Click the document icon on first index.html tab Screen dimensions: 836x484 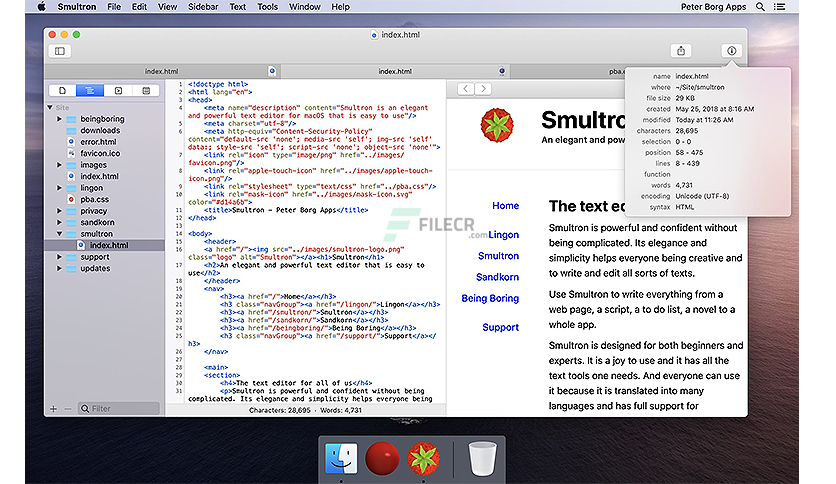coord(272,71)
